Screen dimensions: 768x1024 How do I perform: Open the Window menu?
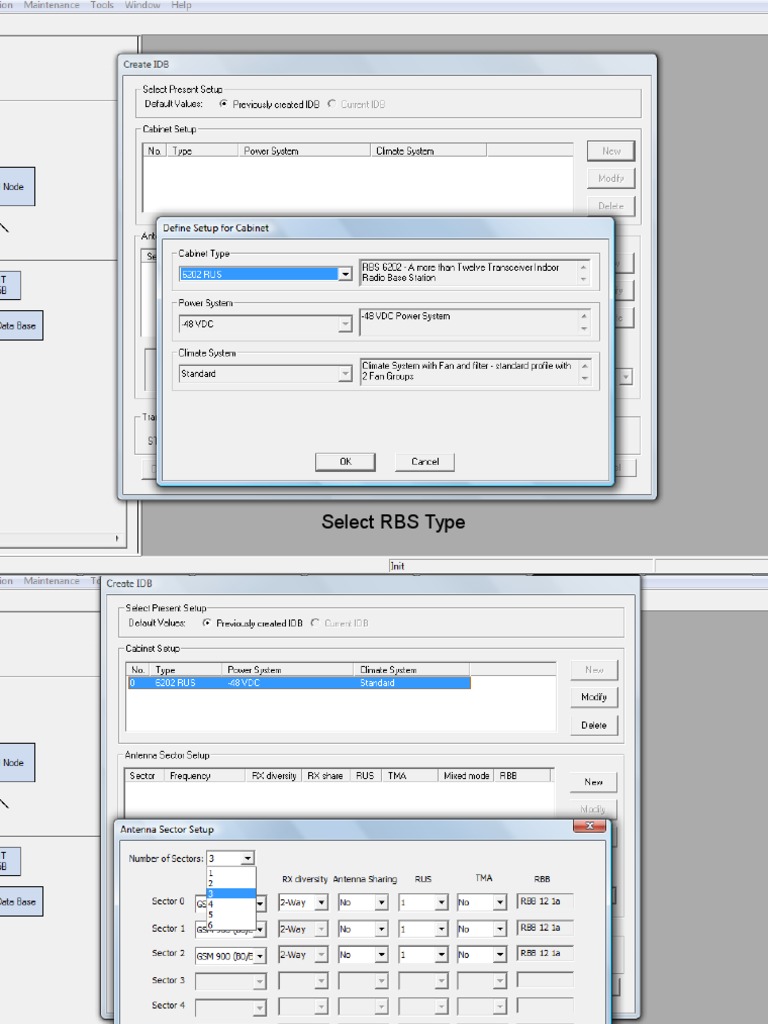click(x=142, y=5)
